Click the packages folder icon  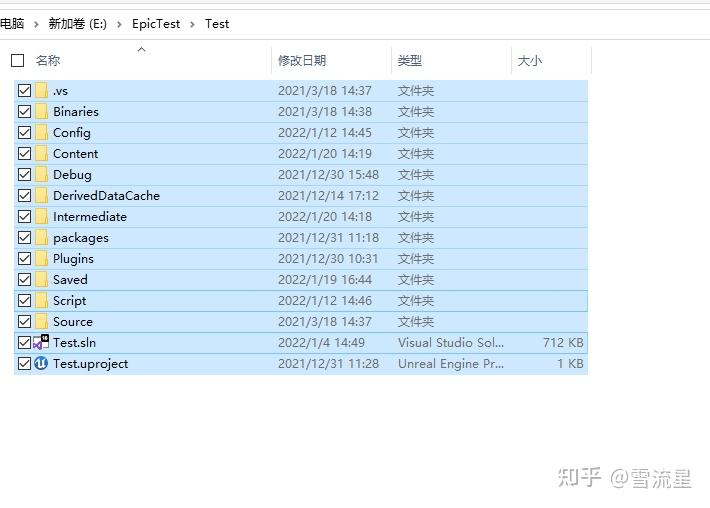coord(41,238)
